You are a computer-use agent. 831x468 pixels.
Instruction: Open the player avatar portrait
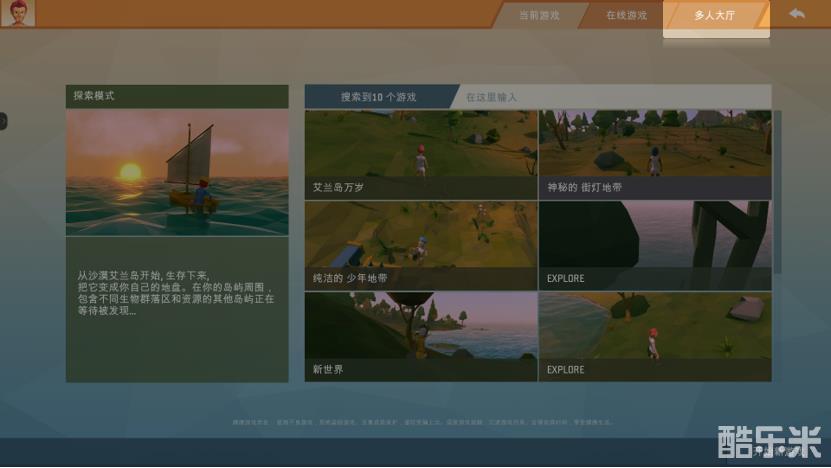tap(18, 13)
